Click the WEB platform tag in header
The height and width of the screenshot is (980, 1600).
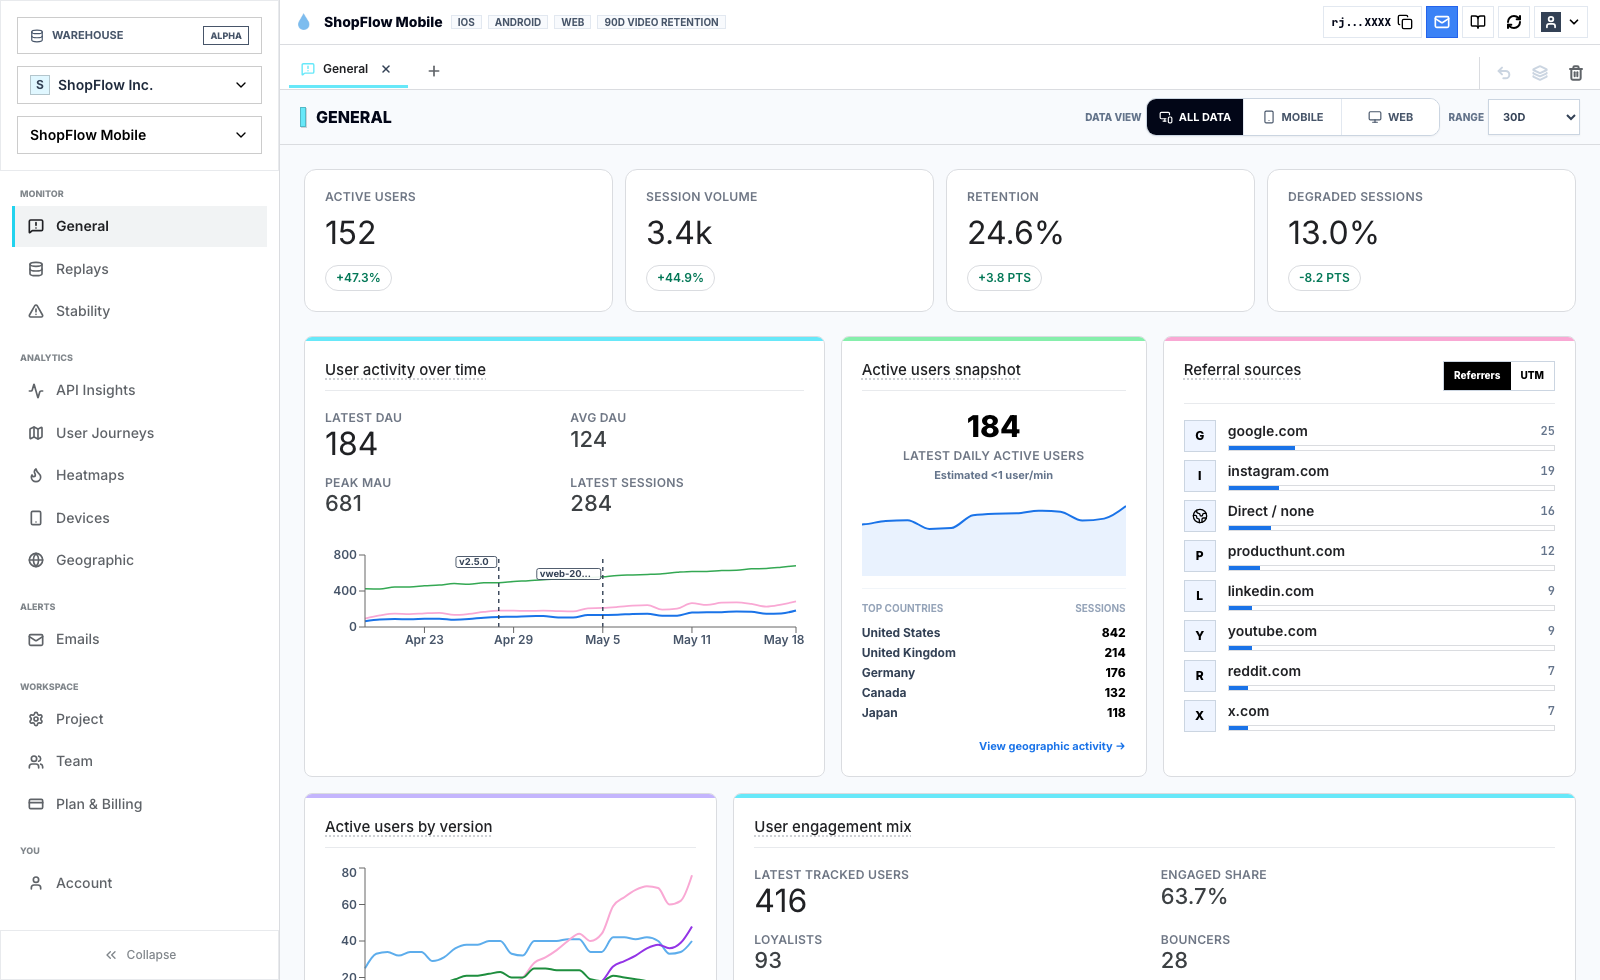click(573, 22)
